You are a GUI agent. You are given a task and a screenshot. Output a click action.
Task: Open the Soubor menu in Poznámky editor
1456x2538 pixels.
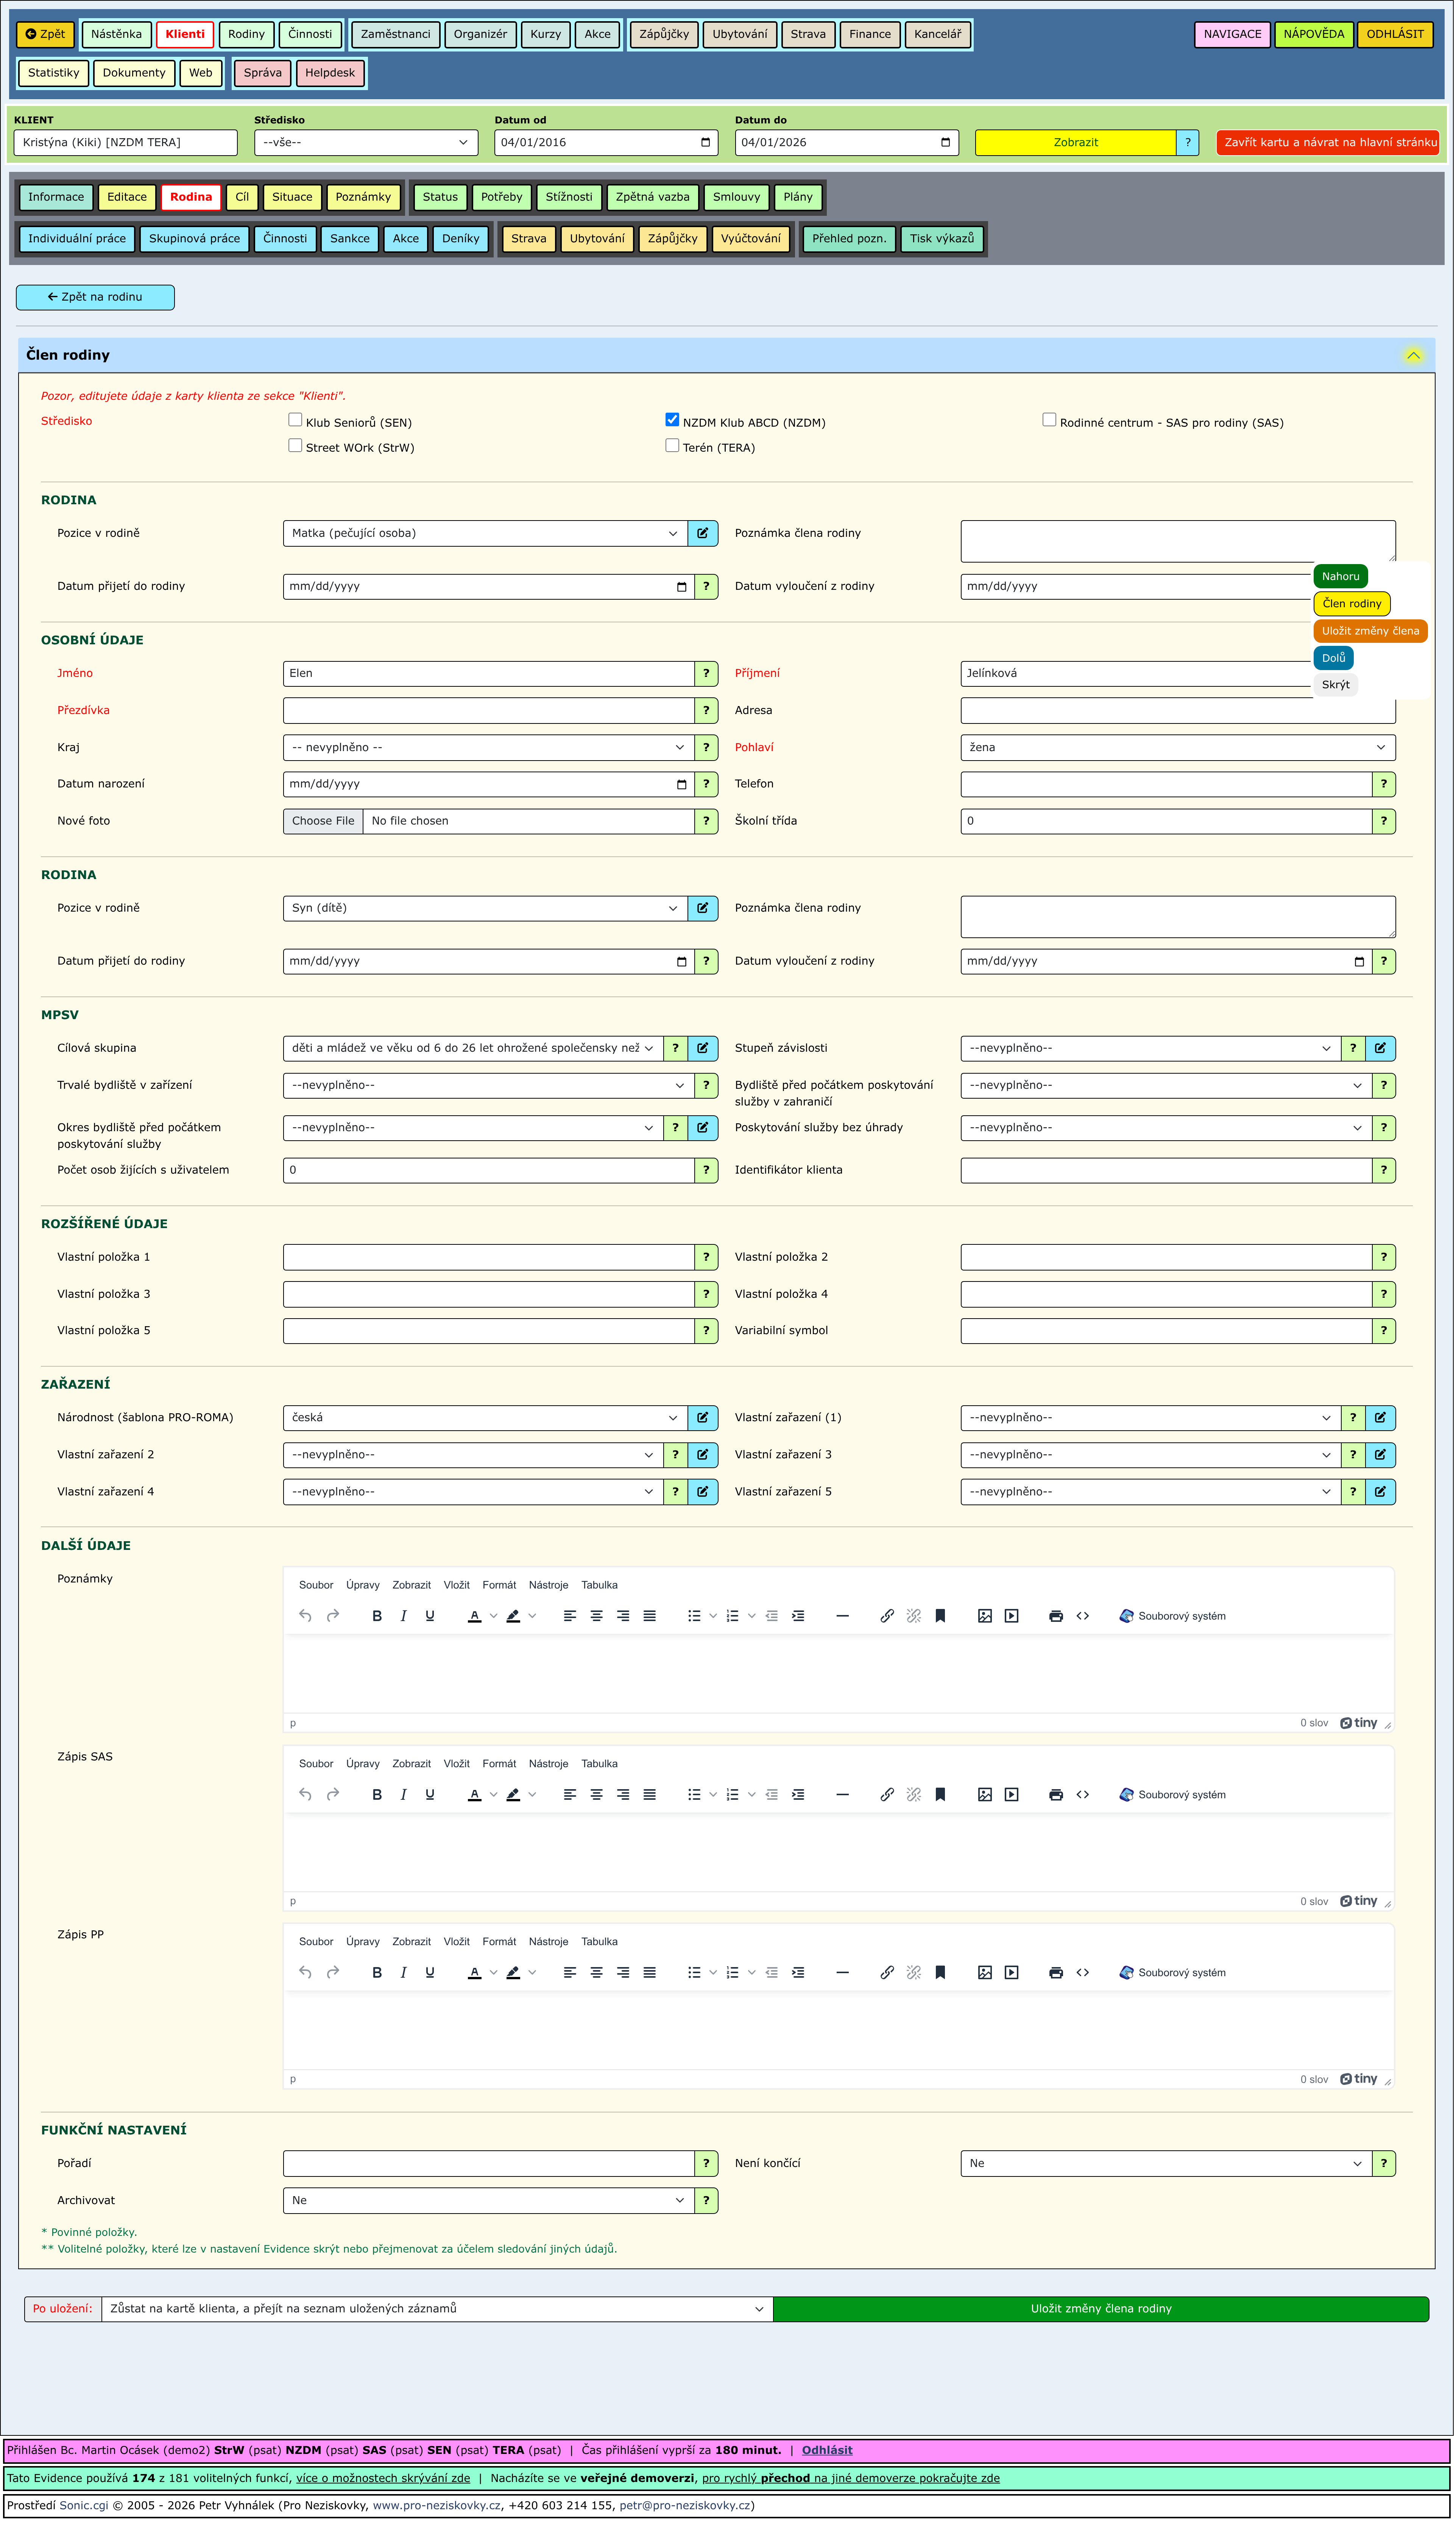click(316, 1586)
